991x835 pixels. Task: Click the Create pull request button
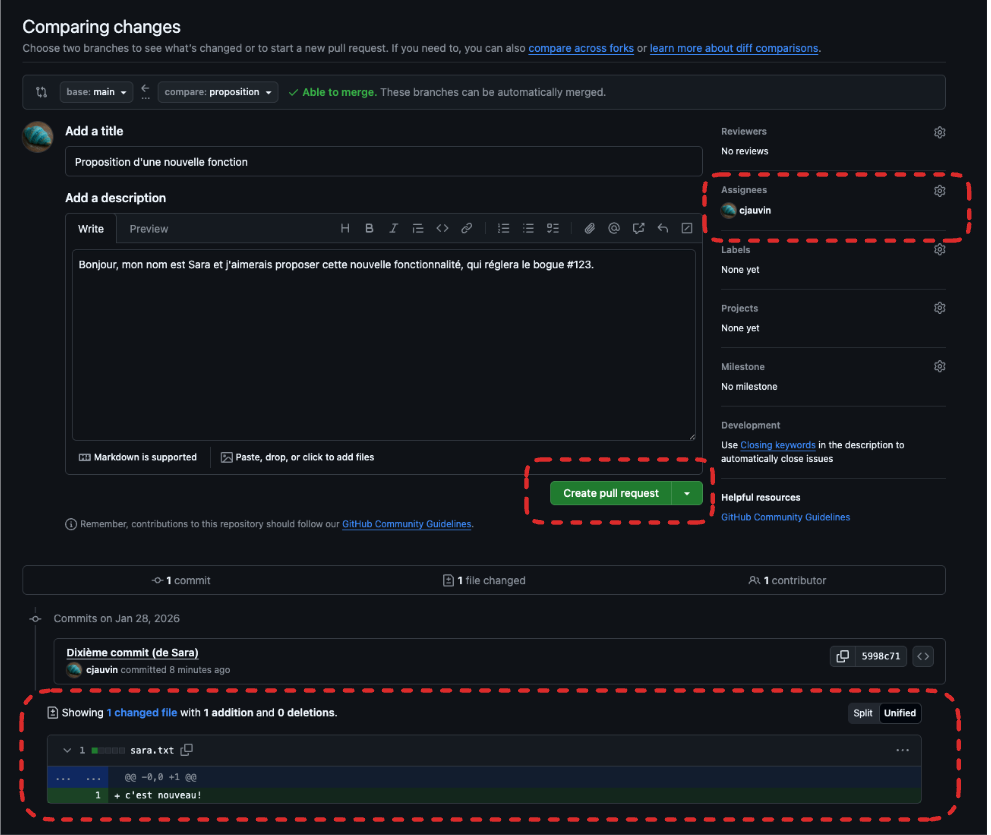click(610, 493)
